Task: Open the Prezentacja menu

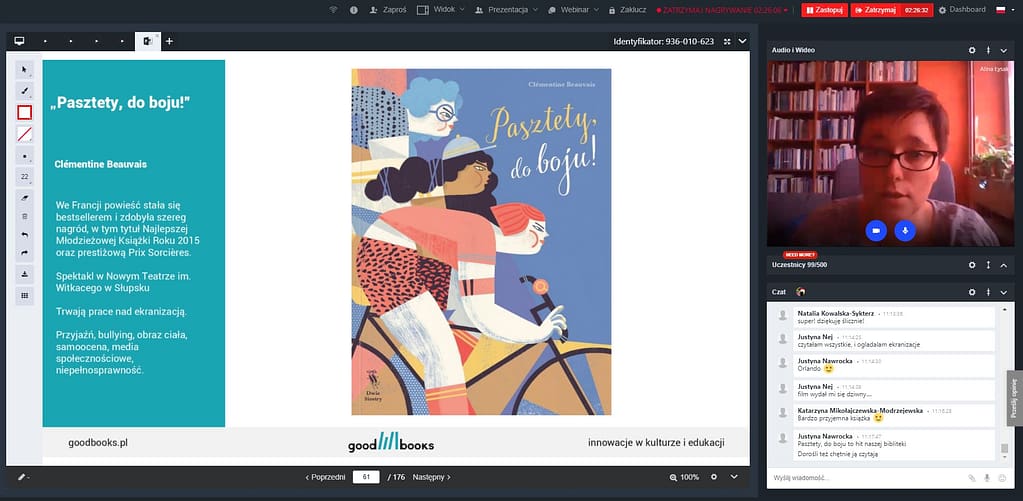Action: coord(506,10)
